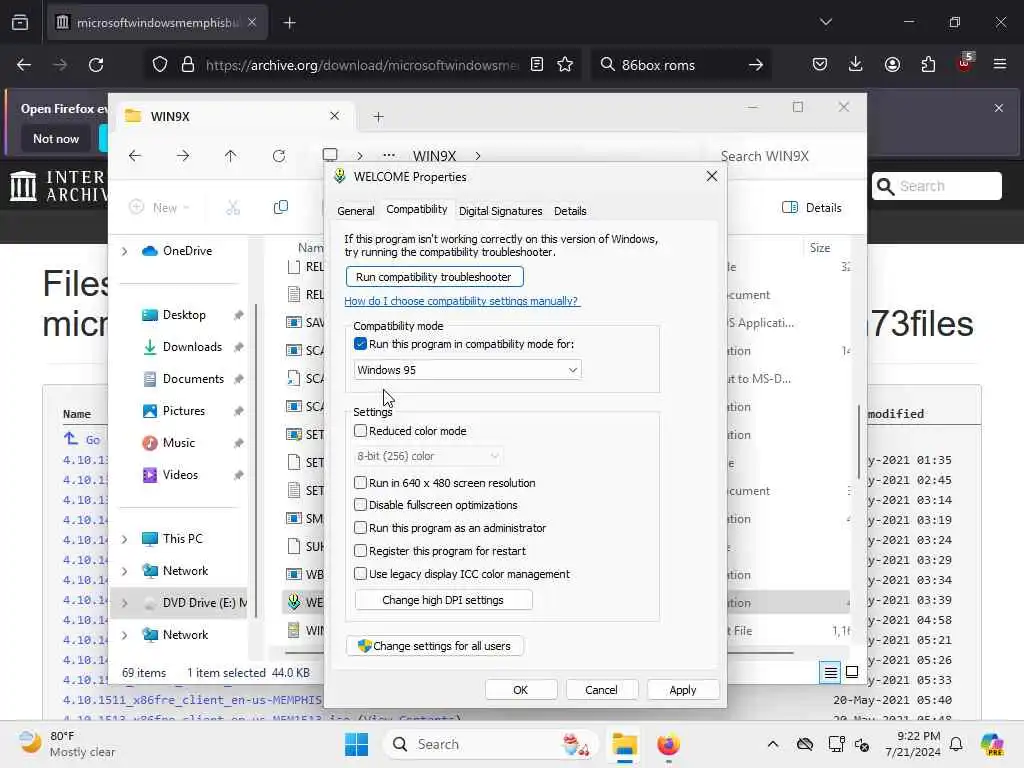Open notifications bell in system tray
The image size is (1024, 768).
(x=956, y=744)
